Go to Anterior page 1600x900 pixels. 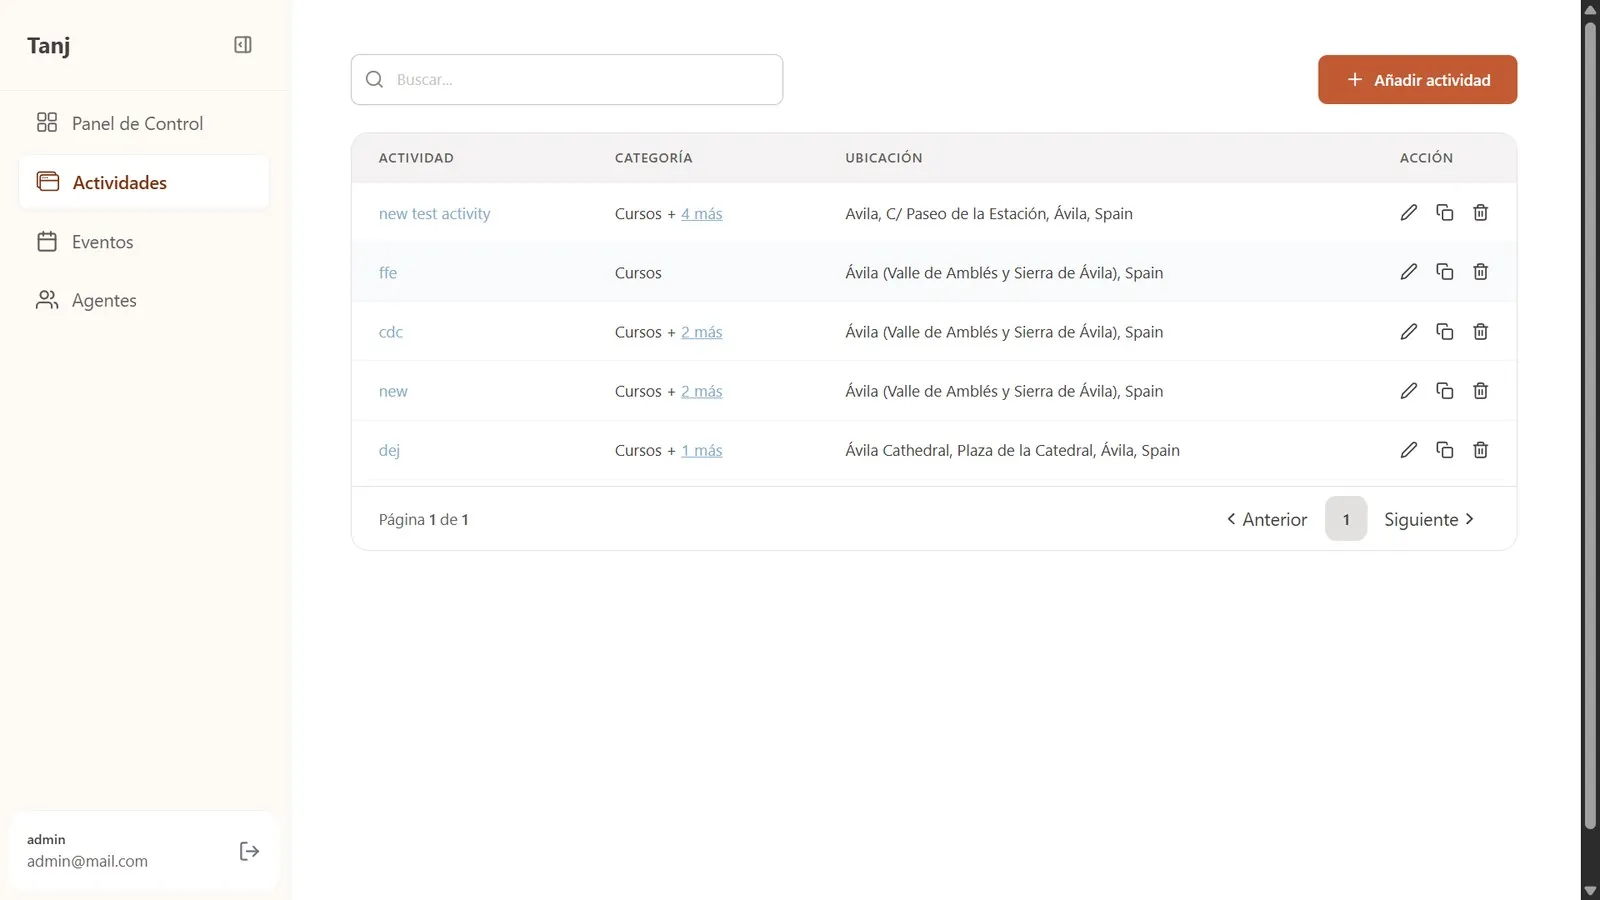tap(1267, 519)
